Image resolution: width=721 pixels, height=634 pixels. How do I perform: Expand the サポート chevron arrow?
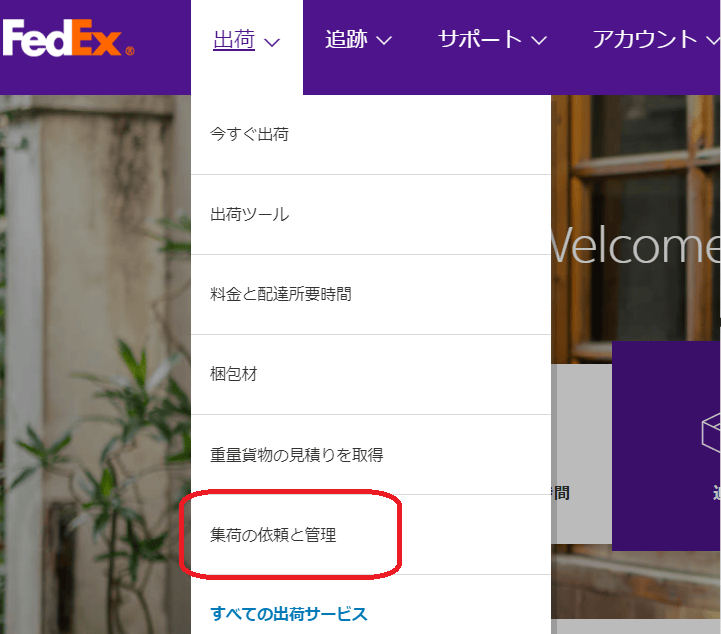click(539, 41)
